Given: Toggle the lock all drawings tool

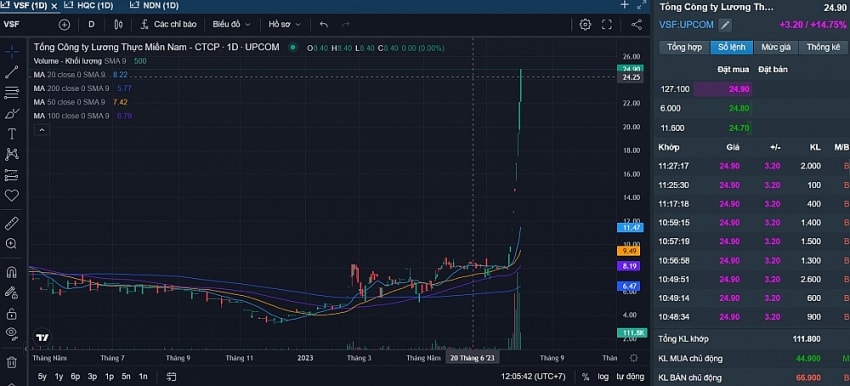Looking at the screenshot, I should pyautogui.click(x=11, y=314).
